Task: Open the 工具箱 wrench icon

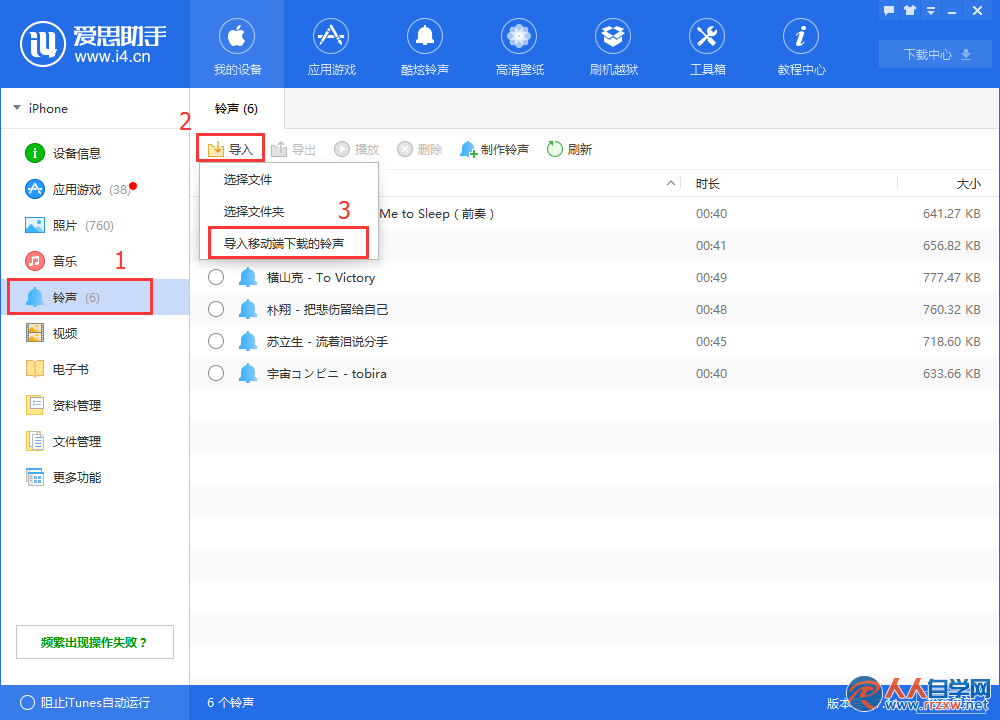Action: click(707, 36)
